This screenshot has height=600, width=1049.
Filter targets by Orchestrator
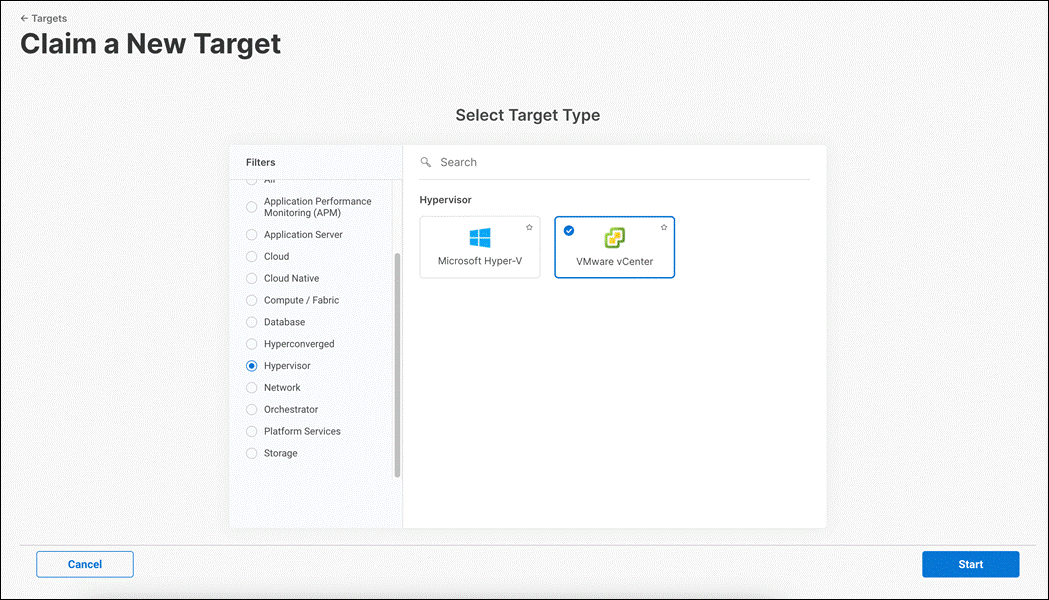click(251, 409)
